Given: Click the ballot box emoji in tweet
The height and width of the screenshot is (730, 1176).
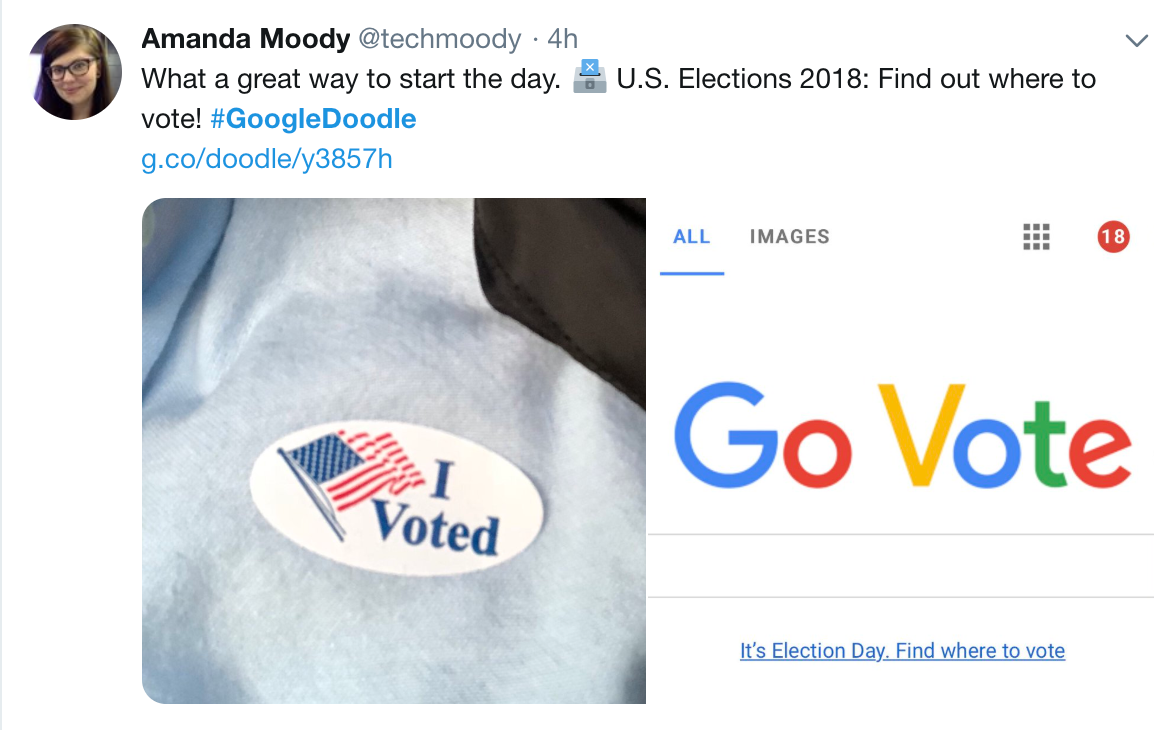Looking at the screenshot, I should click(x=590, y=79).
